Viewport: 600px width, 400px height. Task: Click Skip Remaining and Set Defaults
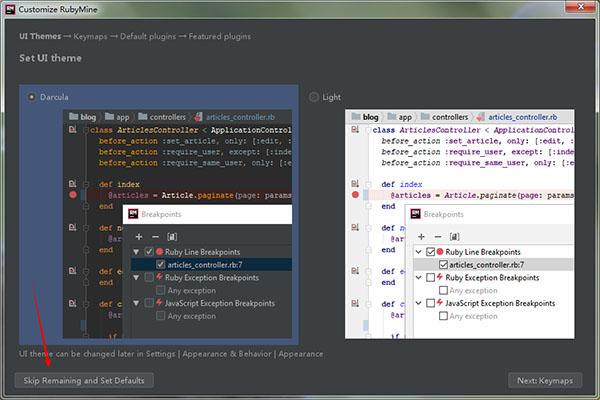click(84, 380)
